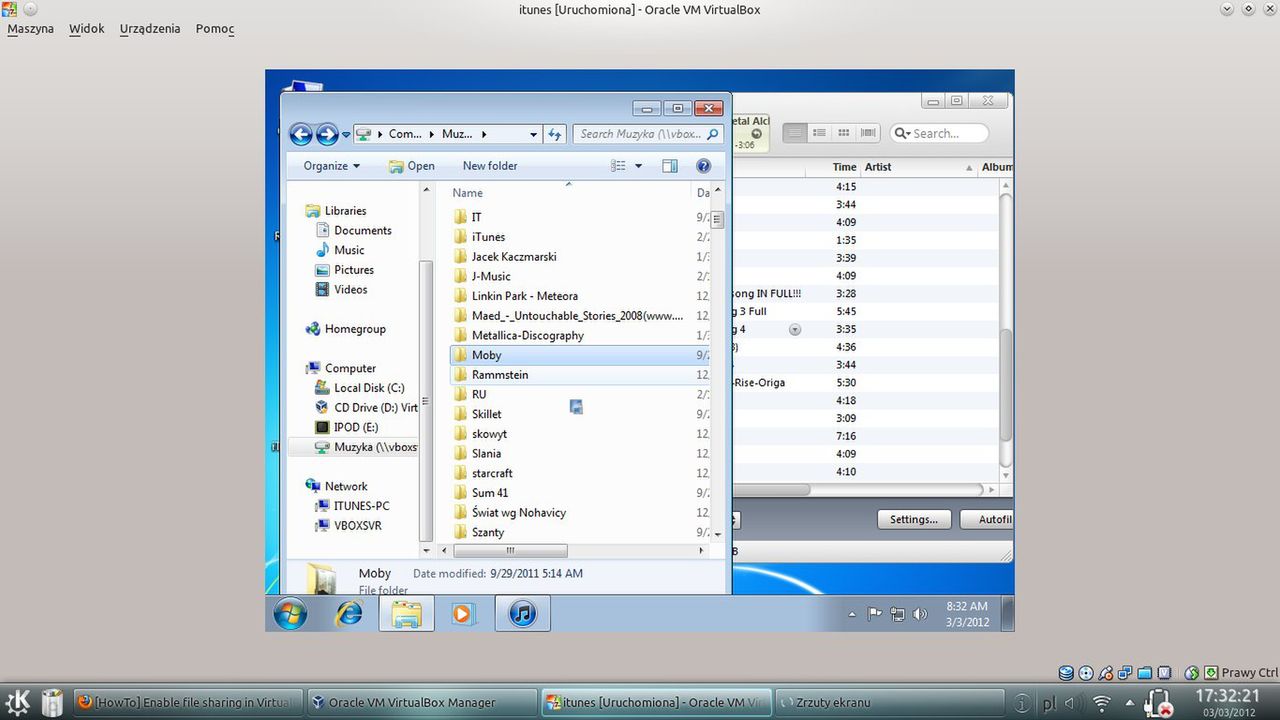Viewport: 1280px width, 720px height.
Task: Open the KDE application launcher
Action: coord(17,702)
